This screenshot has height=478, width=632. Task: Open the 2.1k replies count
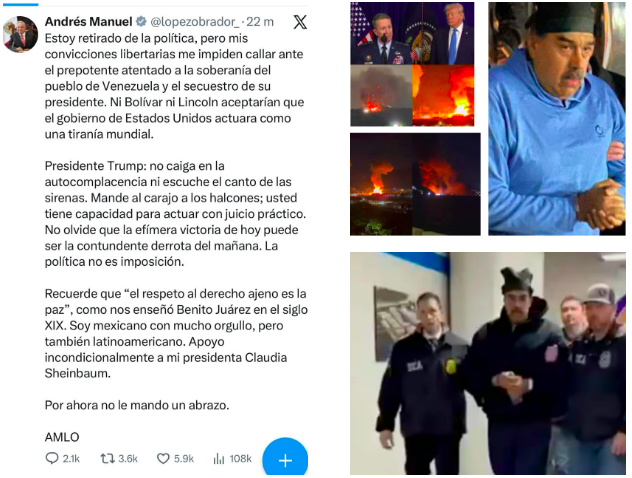point(71,459)
